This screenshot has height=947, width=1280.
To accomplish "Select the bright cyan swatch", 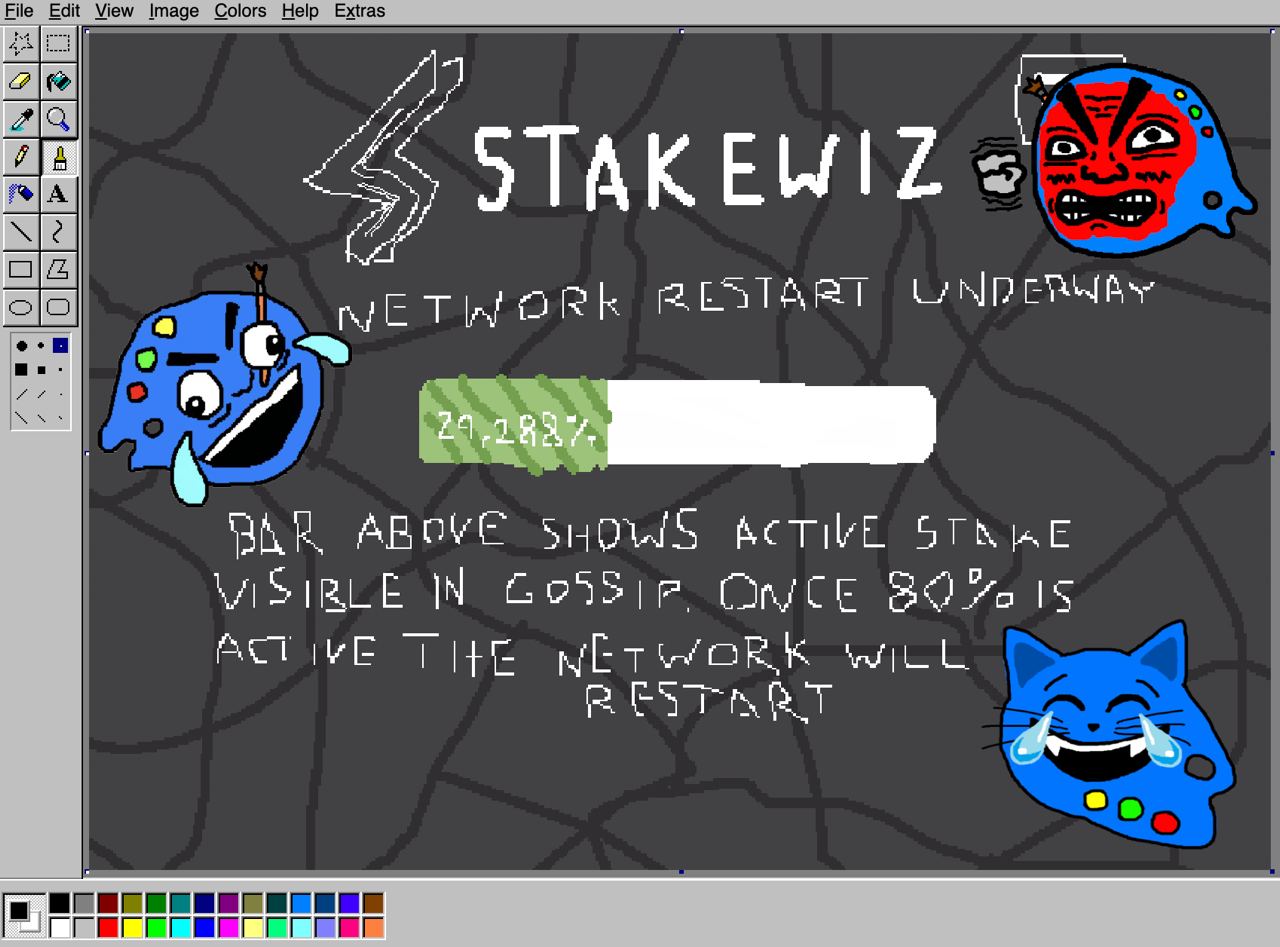I will (x=180, y=928).
